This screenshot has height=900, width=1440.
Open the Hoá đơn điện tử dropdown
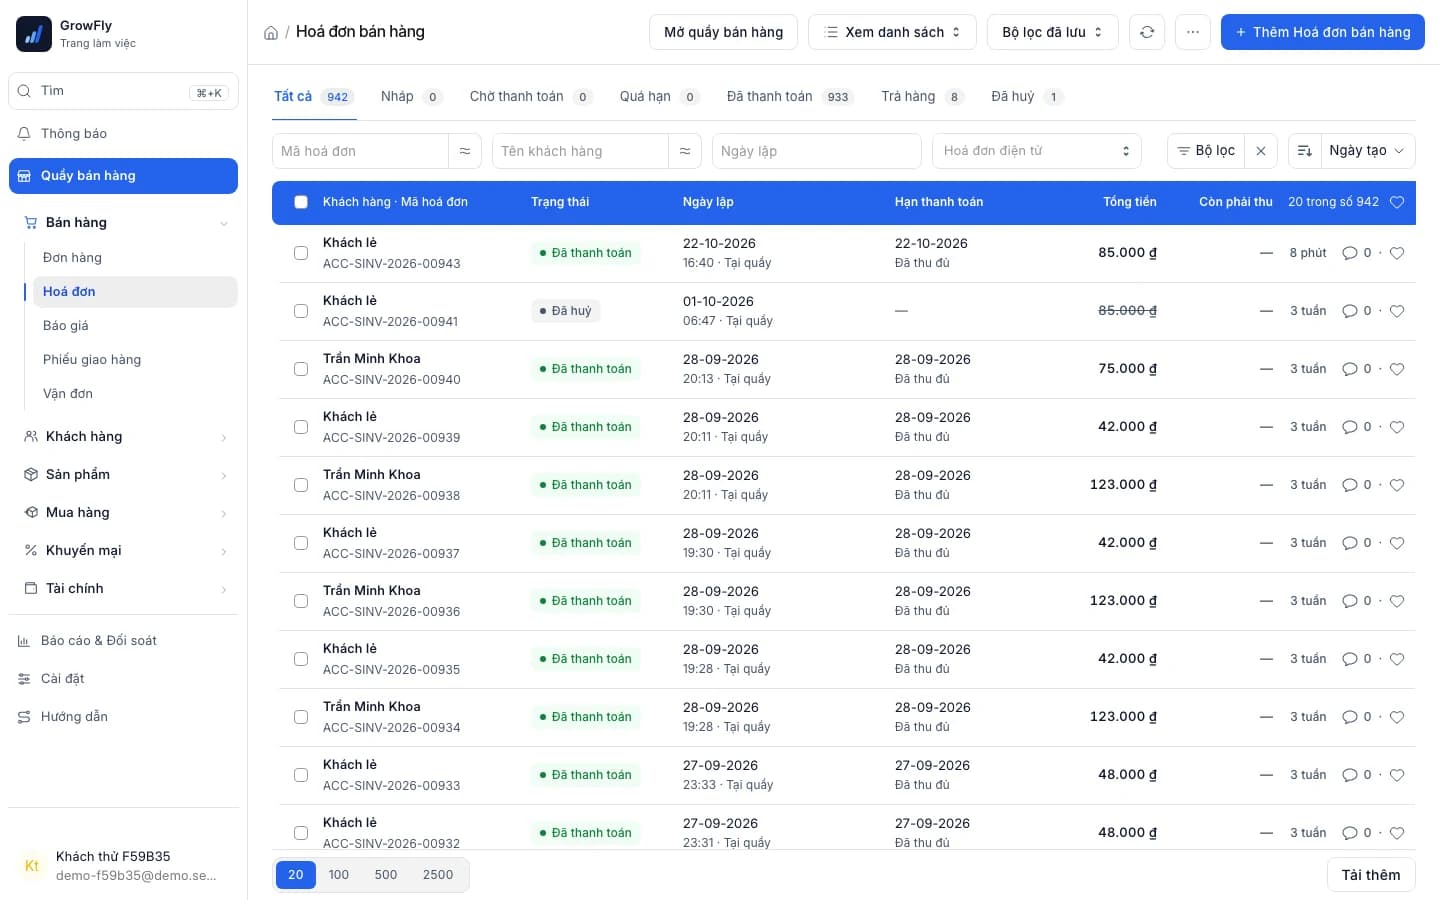(x=1037, y=151)
